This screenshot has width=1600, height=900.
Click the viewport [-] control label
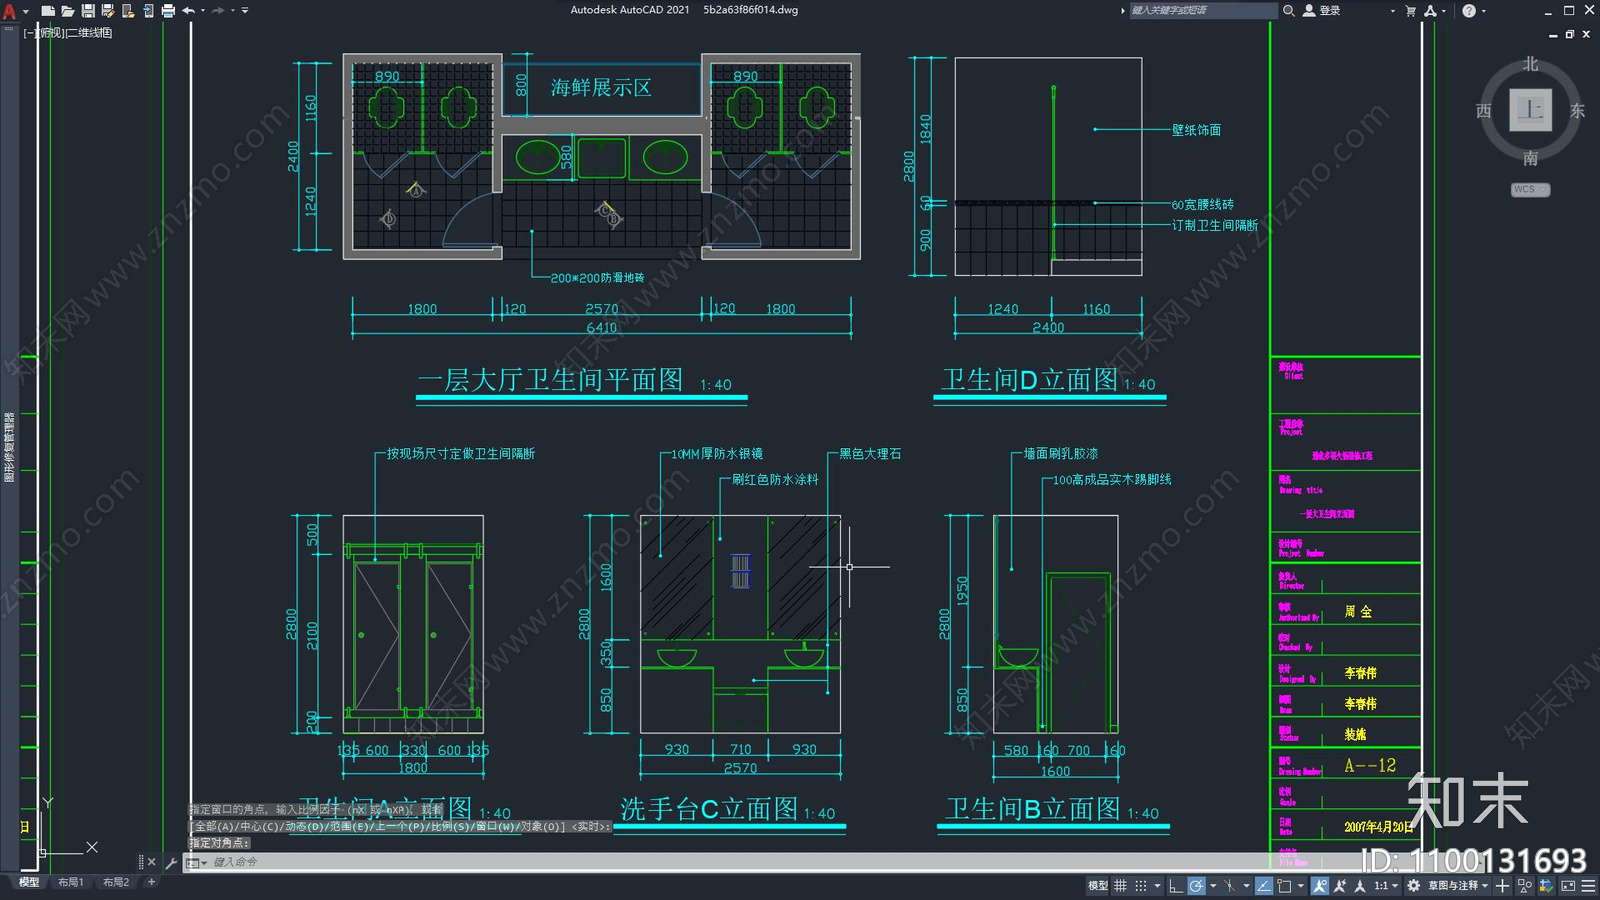pyautogui.click(x=28, y=33)
